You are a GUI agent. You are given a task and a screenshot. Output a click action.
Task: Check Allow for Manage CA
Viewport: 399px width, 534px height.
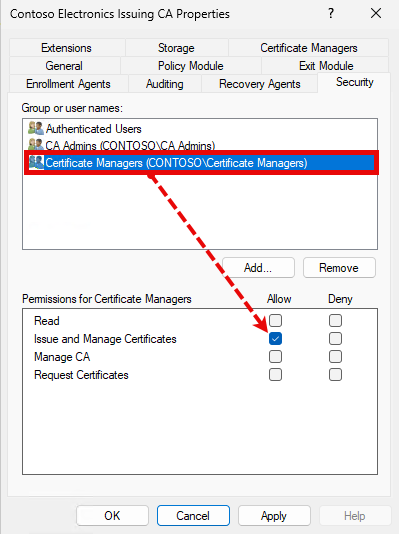click(x=275, y=357)
